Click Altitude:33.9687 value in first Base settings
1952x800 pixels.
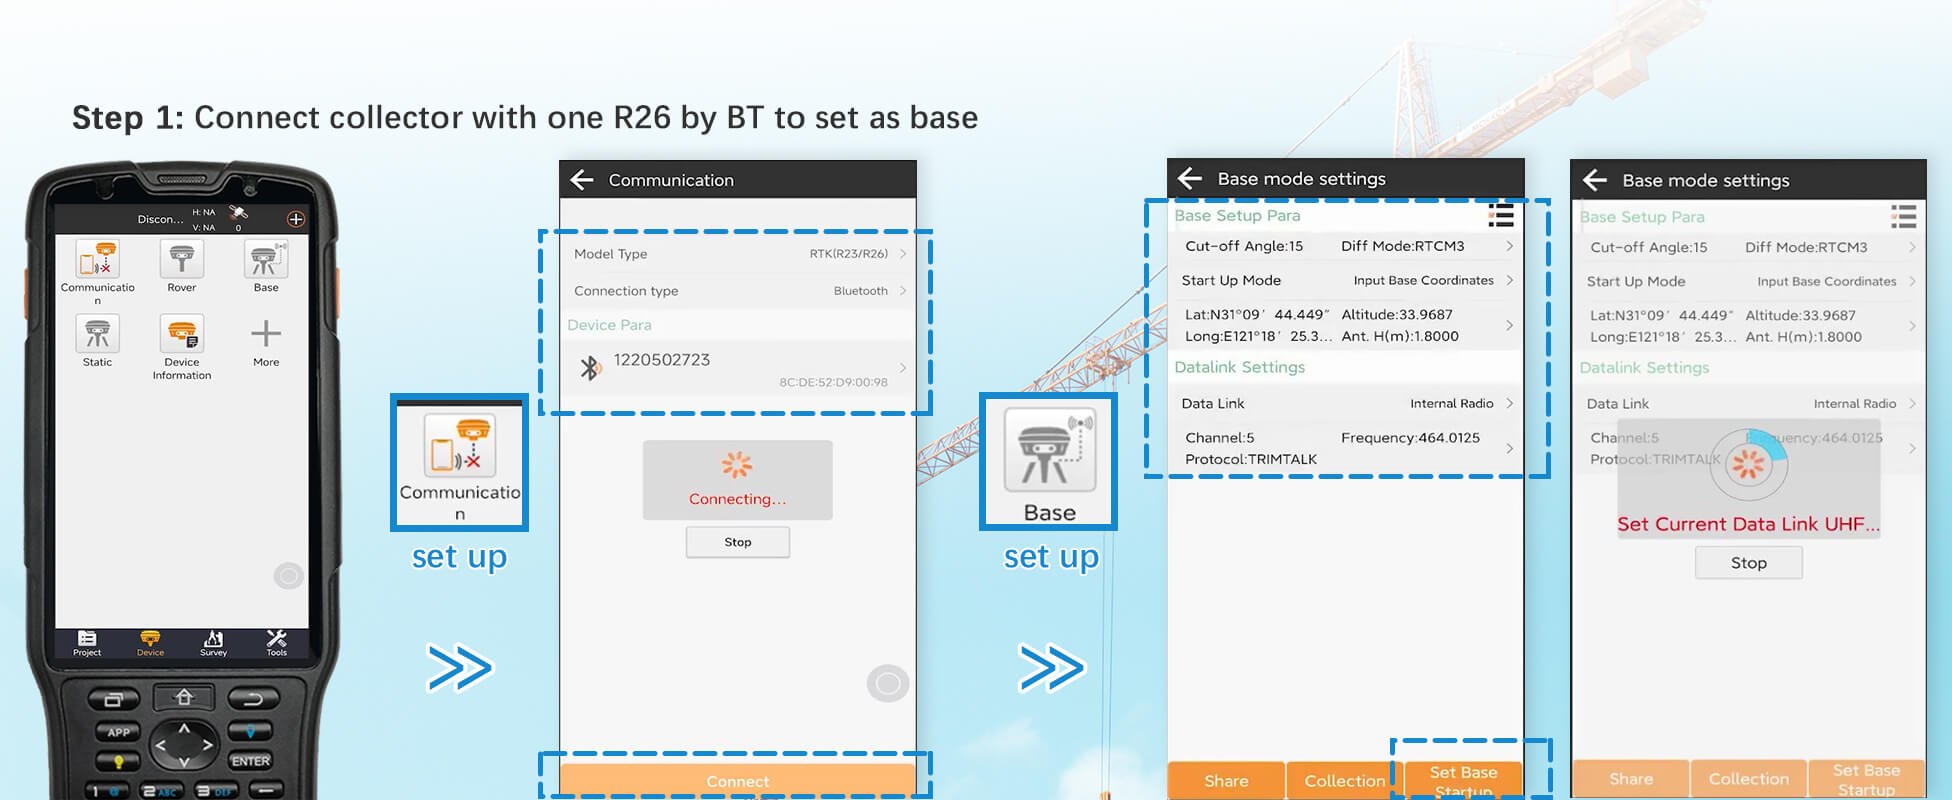(x=1397, y=314)
